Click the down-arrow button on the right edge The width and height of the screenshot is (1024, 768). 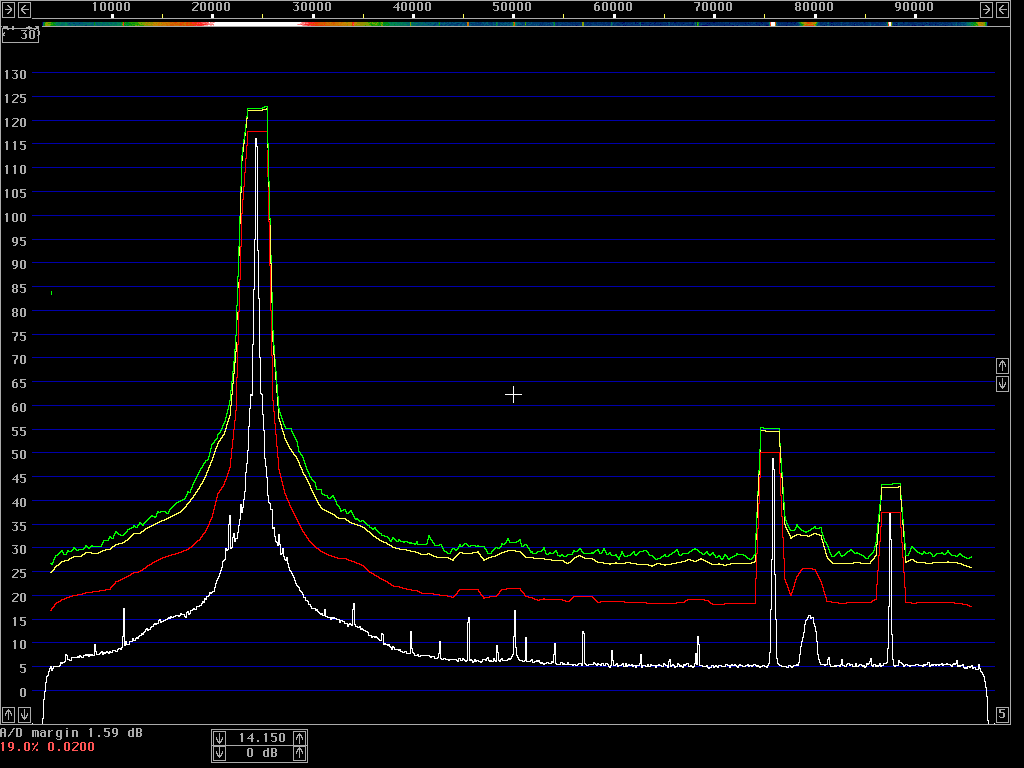click(1002, 383)
